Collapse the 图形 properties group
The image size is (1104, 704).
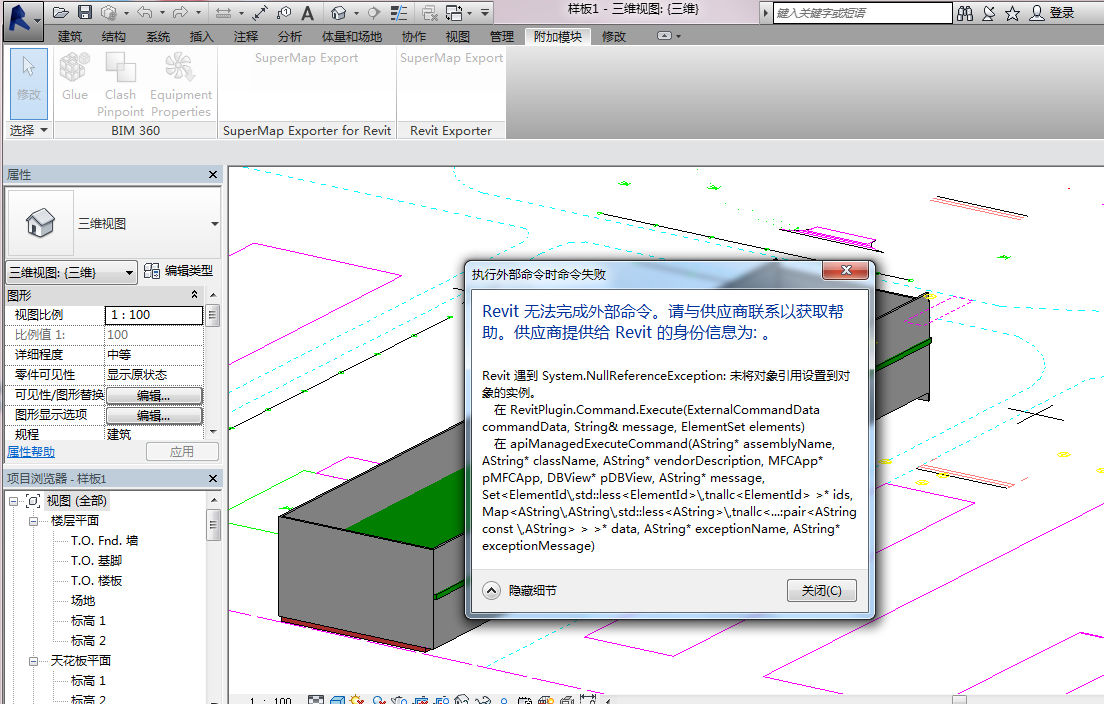194,294
